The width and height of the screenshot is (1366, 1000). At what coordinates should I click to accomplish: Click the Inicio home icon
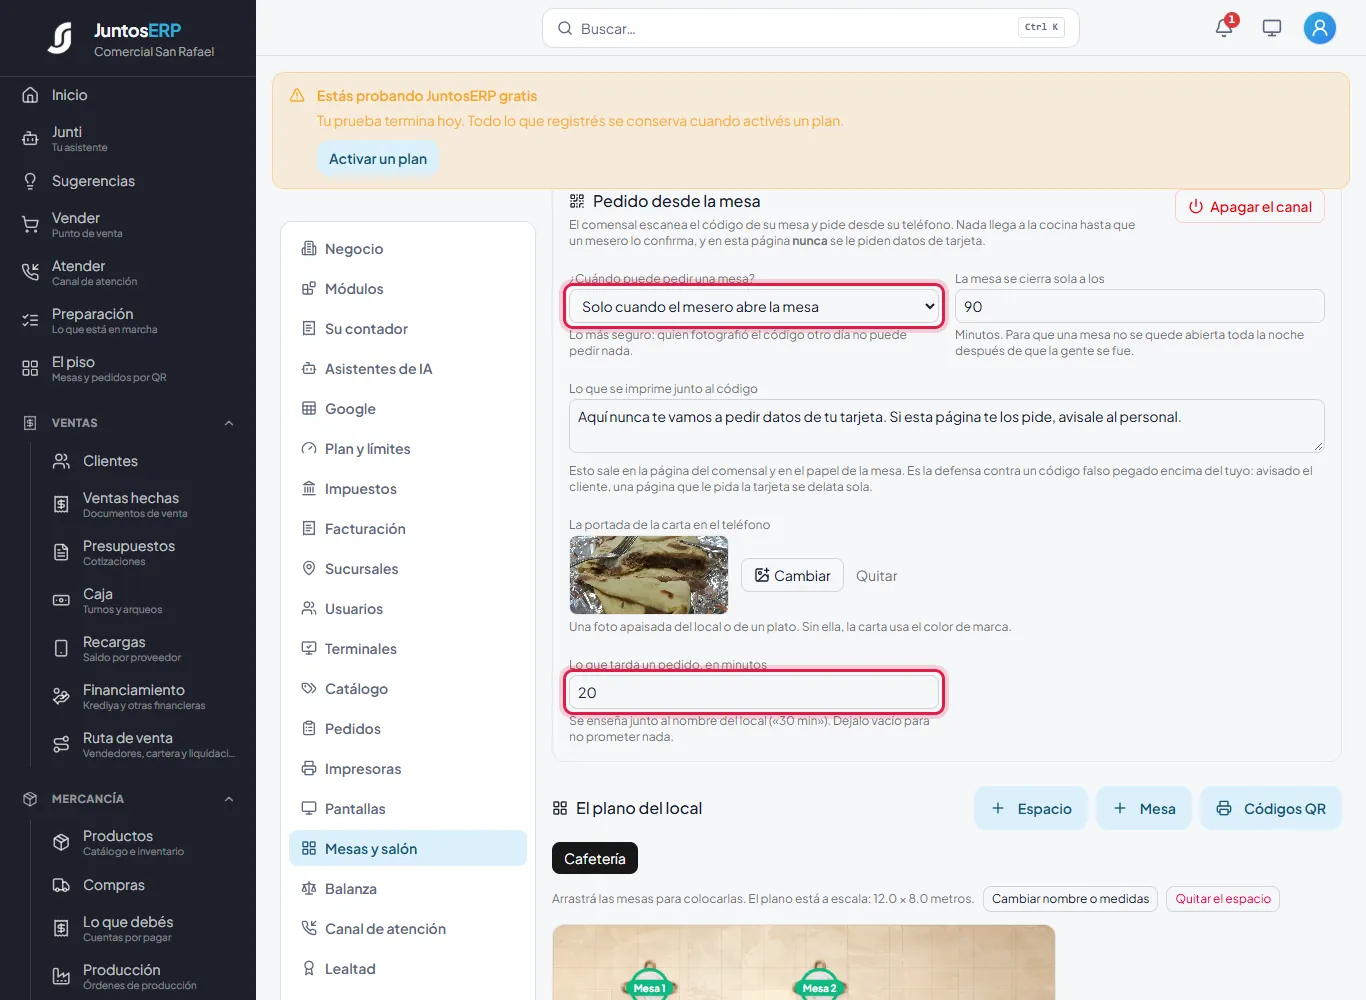[x=30, y=95]
